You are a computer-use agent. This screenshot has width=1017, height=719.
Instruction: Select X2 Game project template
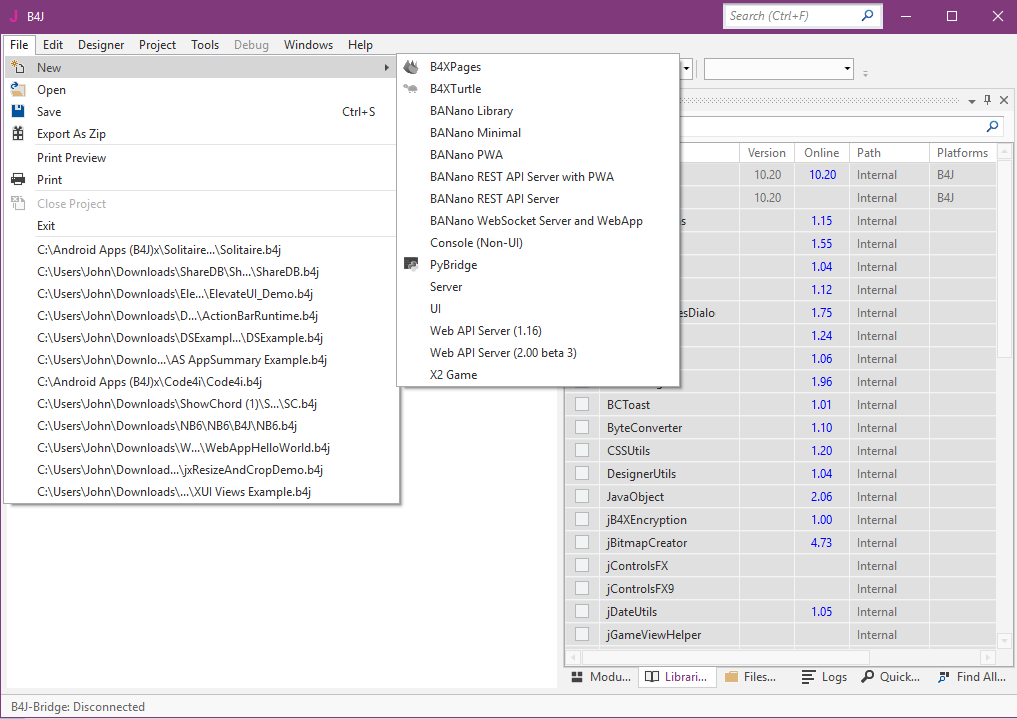[x=538, y=375]
